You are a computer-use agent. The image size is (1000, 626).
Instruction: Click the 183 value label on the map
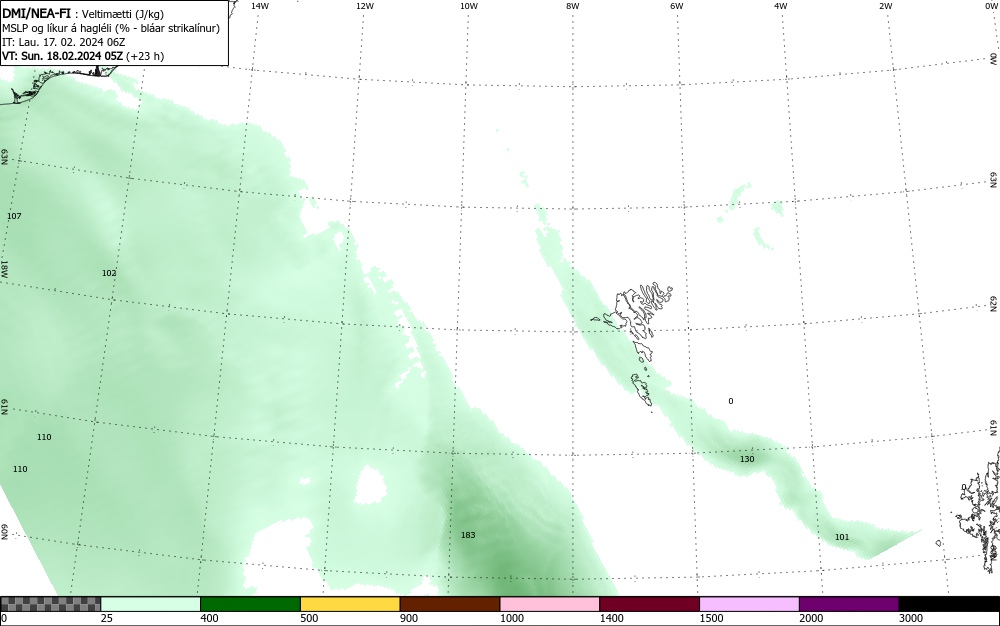click(468, 535)
